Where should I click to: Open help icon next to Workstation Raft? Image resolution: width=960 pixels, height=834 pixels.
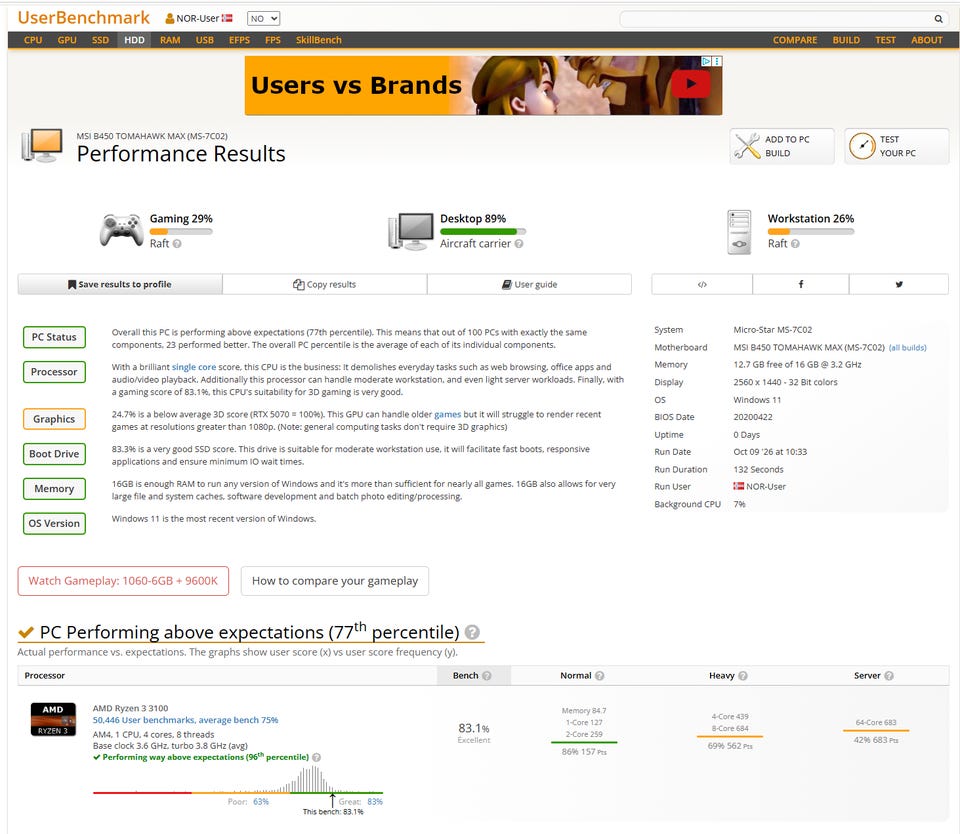[x=795, y=244]
